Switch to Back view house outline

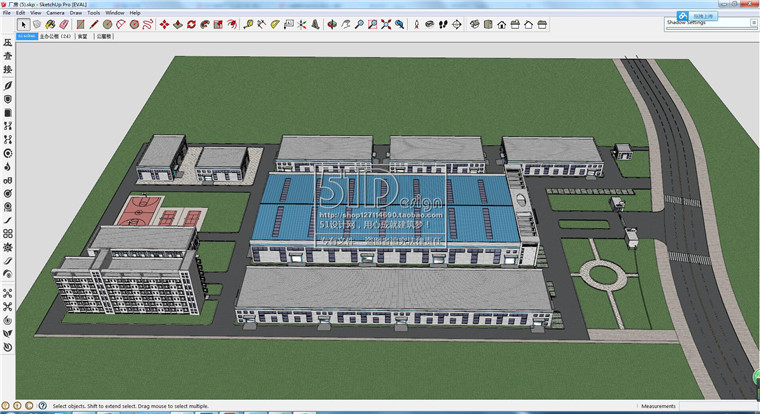point(528,24)
